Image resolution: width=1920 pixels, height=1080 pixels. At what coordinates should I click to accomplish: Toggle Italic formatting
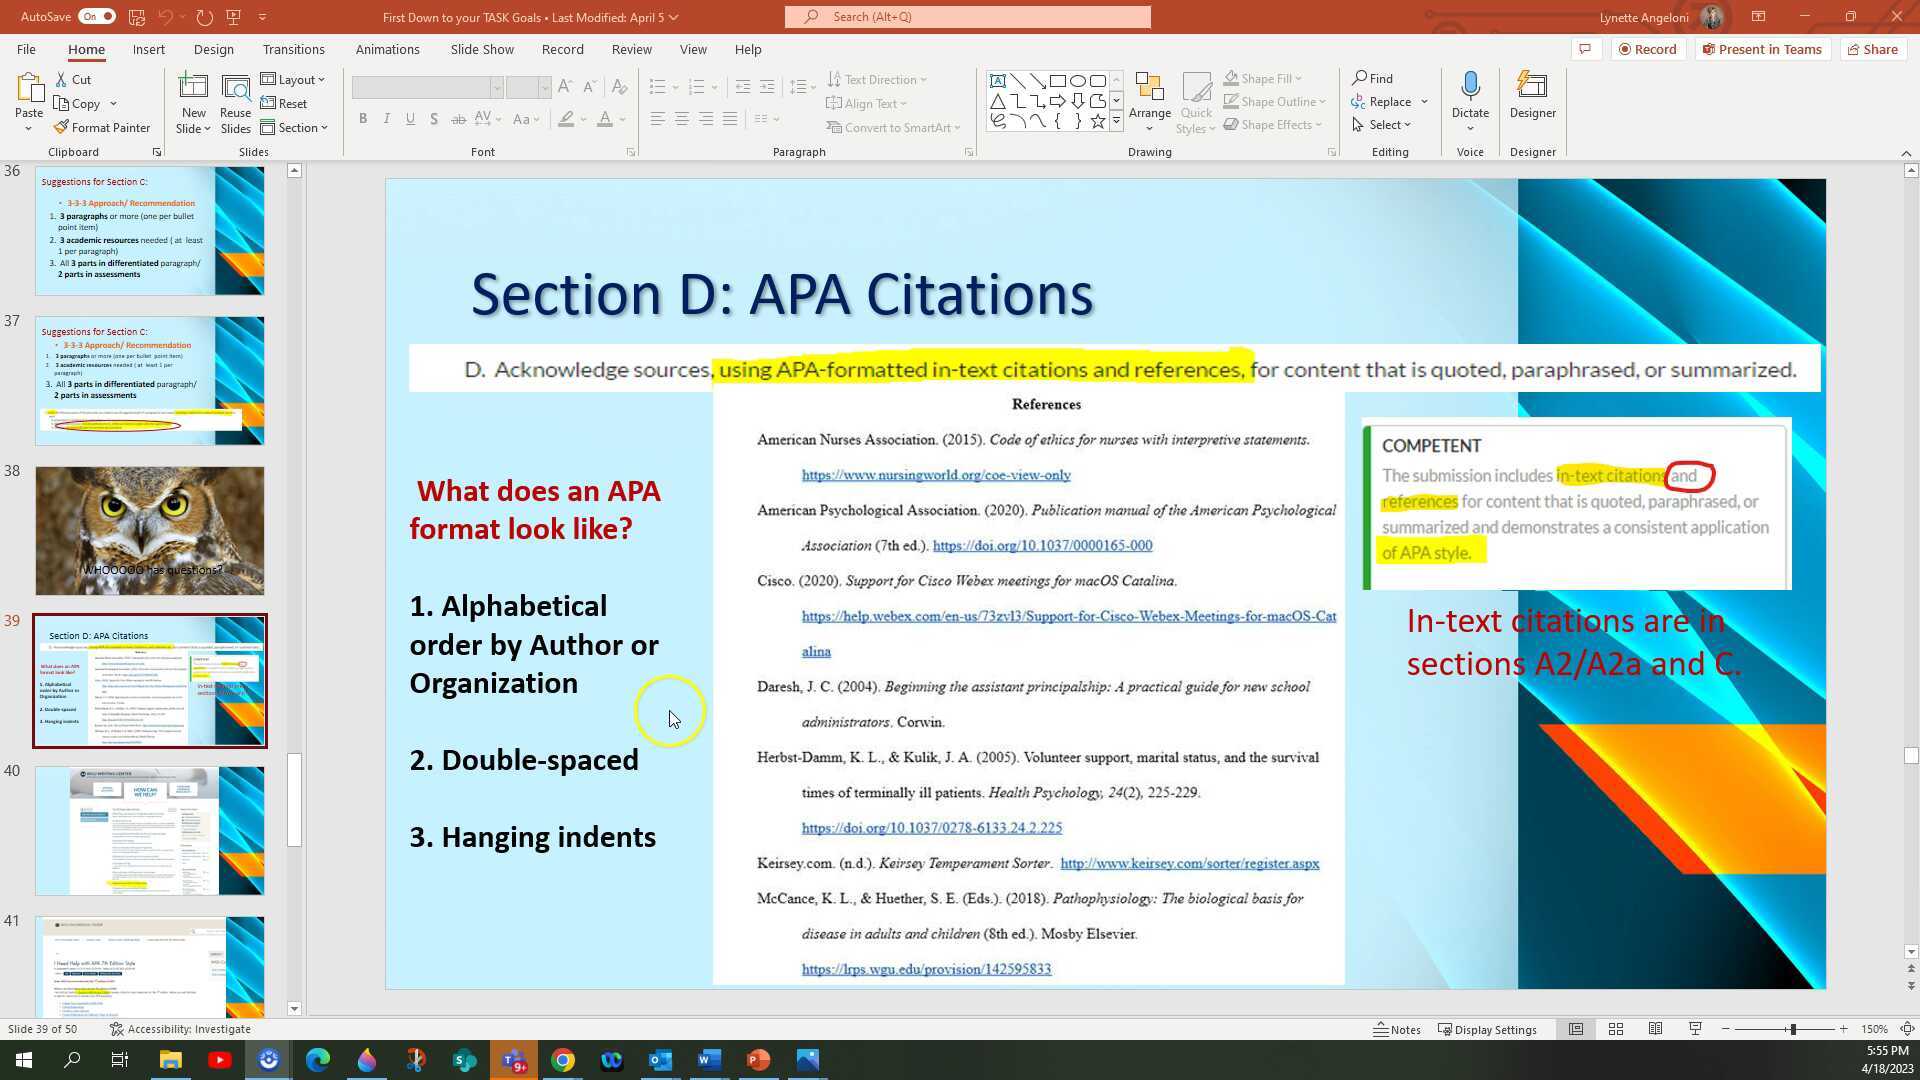(x=387, y=118)
